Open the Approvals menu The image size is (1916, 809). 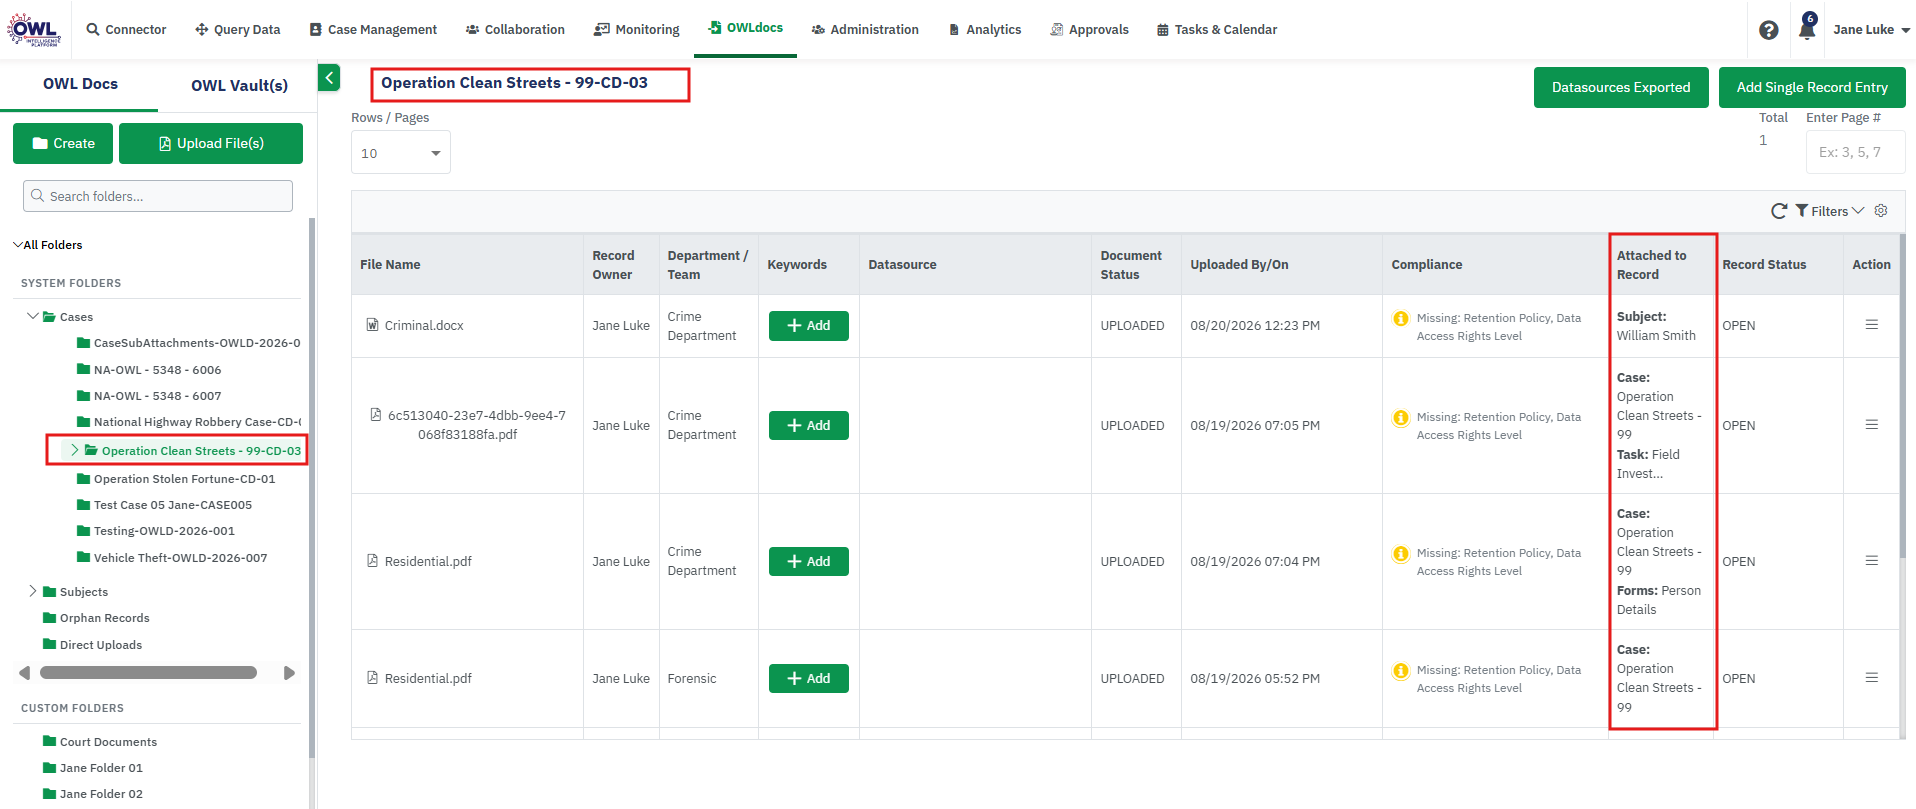[1089, 30]
